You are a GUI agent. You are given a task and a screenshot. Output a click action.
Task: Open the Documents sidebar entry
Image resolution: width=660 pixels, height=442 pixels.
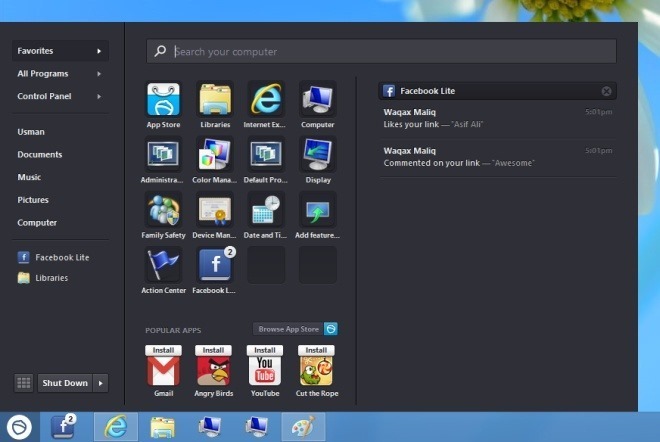click(40, 155)
